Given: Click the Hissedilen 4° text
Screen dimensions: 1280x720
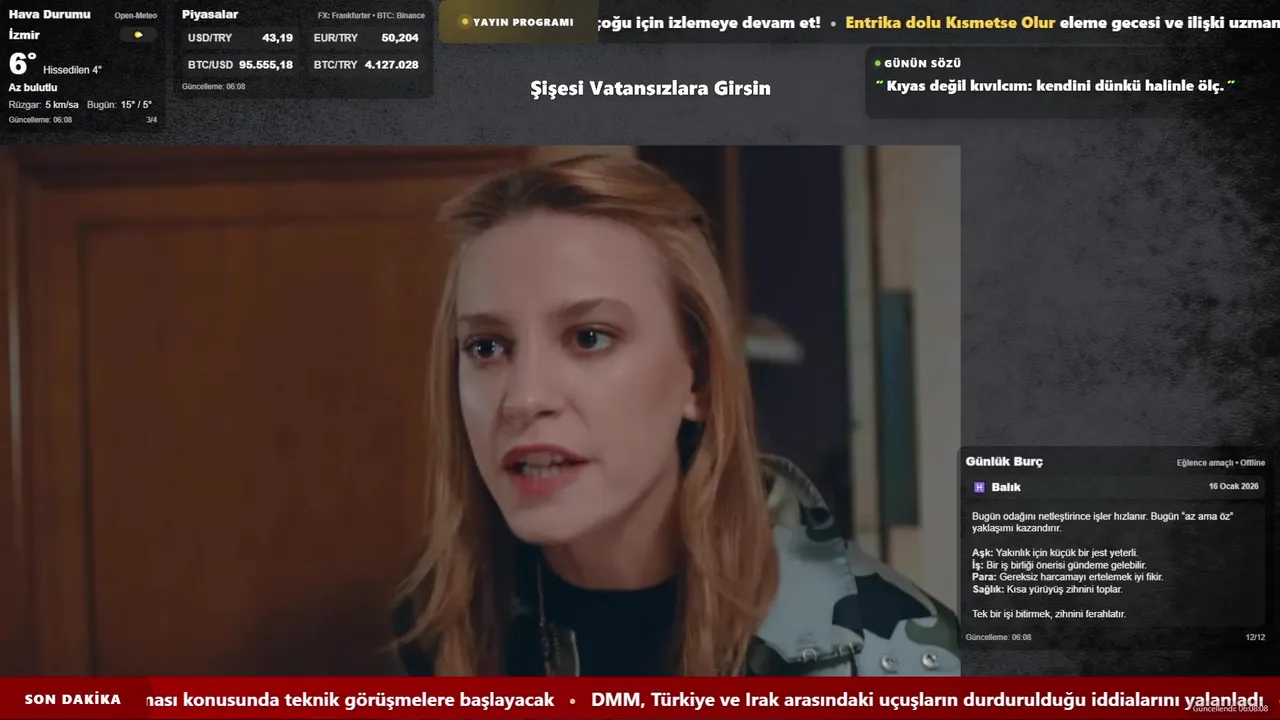Looking at the screenshot, I should [x=72, y=70].
